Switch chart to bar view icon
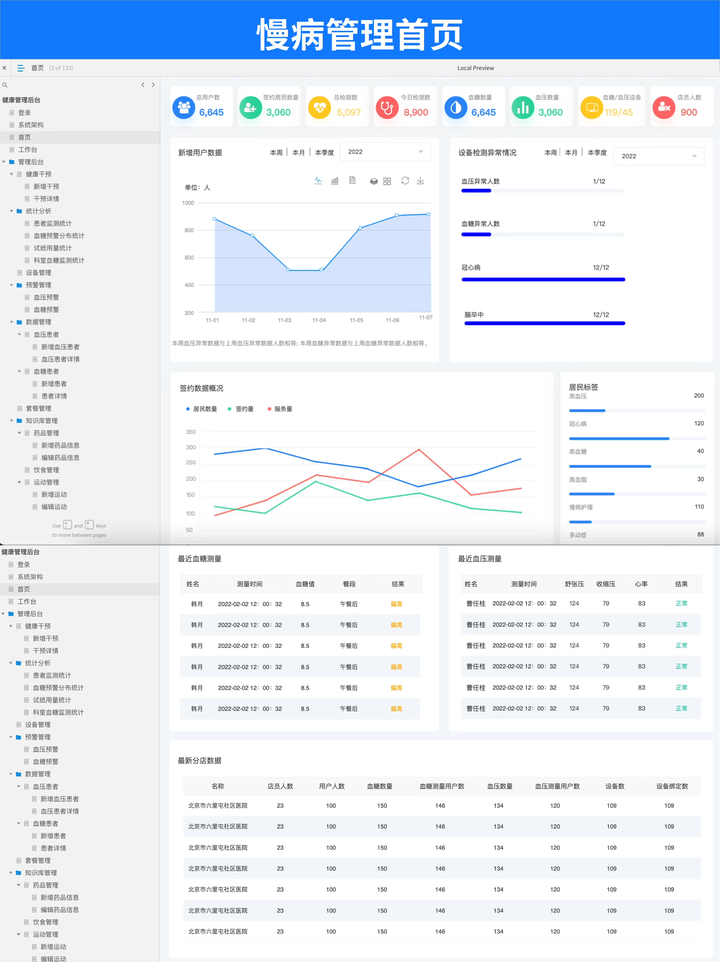720x962 pixels. tap(335, 180)
